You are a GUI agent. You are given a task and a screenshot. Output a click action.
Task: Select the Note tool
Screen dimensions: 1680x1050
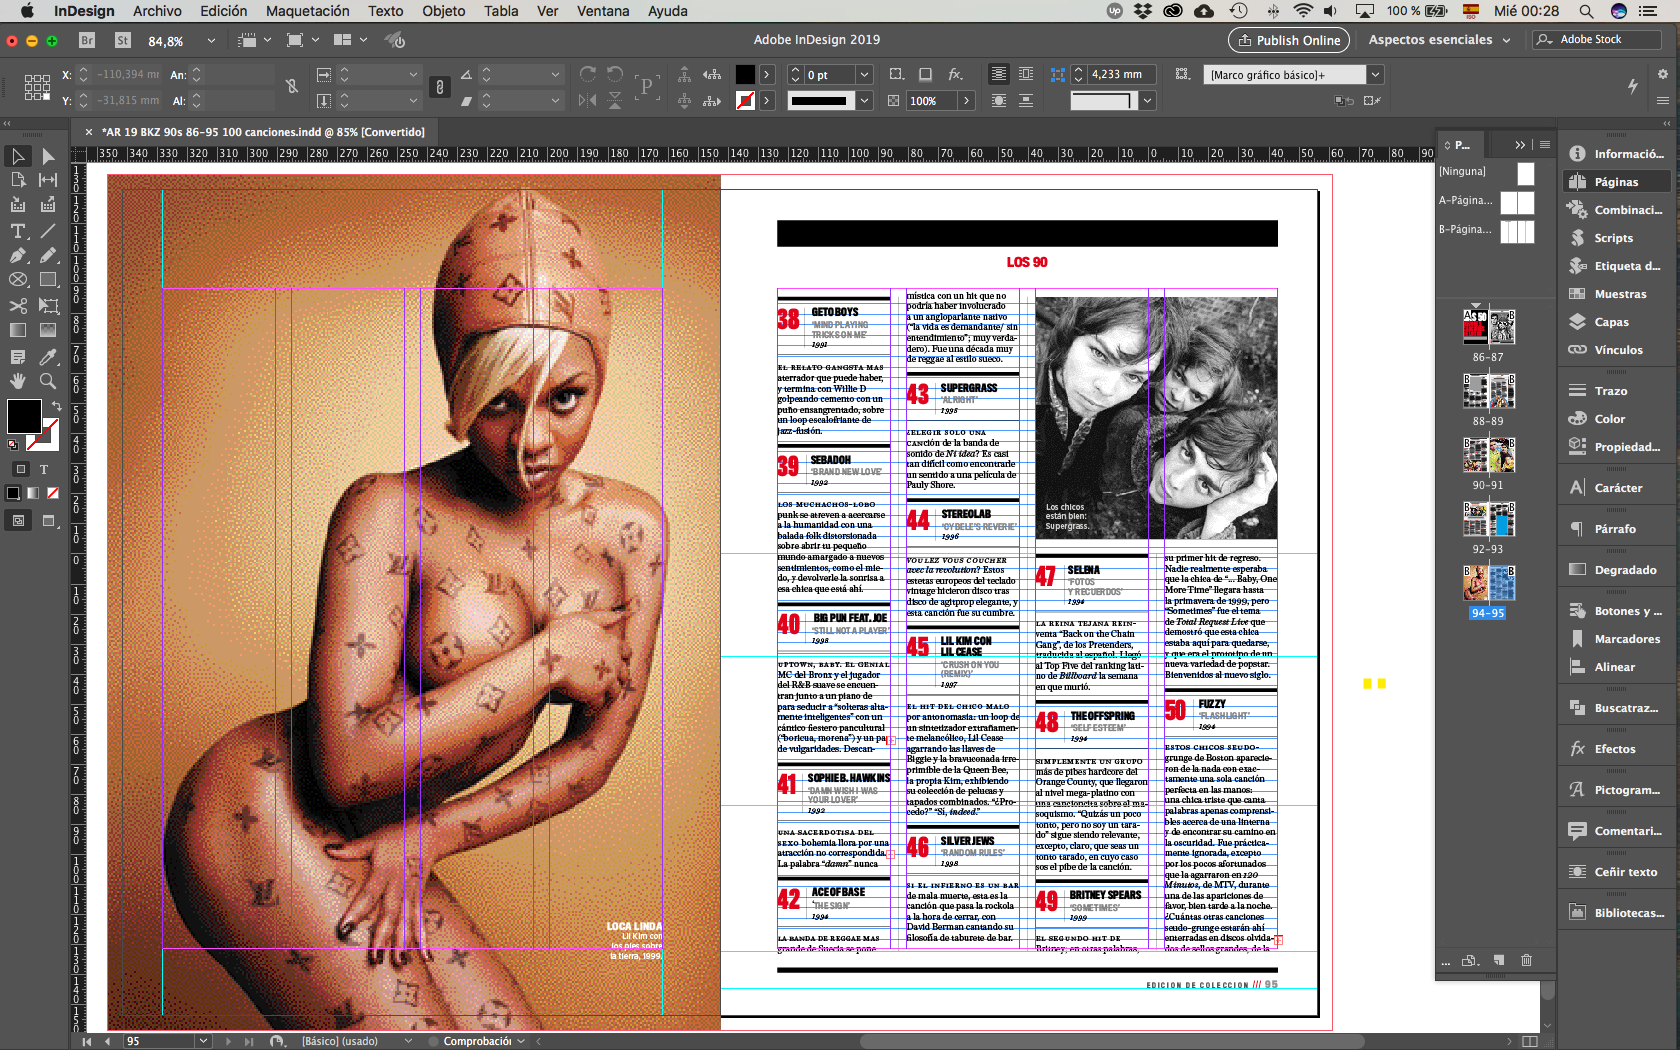pyautogui.click(x=18, y=356)
